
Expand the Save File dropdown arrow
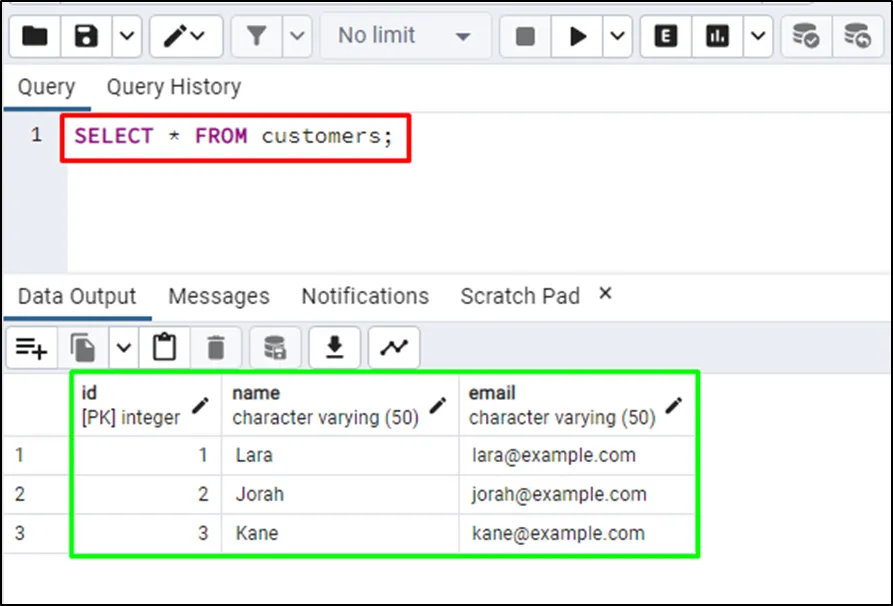tap(126, 36)
